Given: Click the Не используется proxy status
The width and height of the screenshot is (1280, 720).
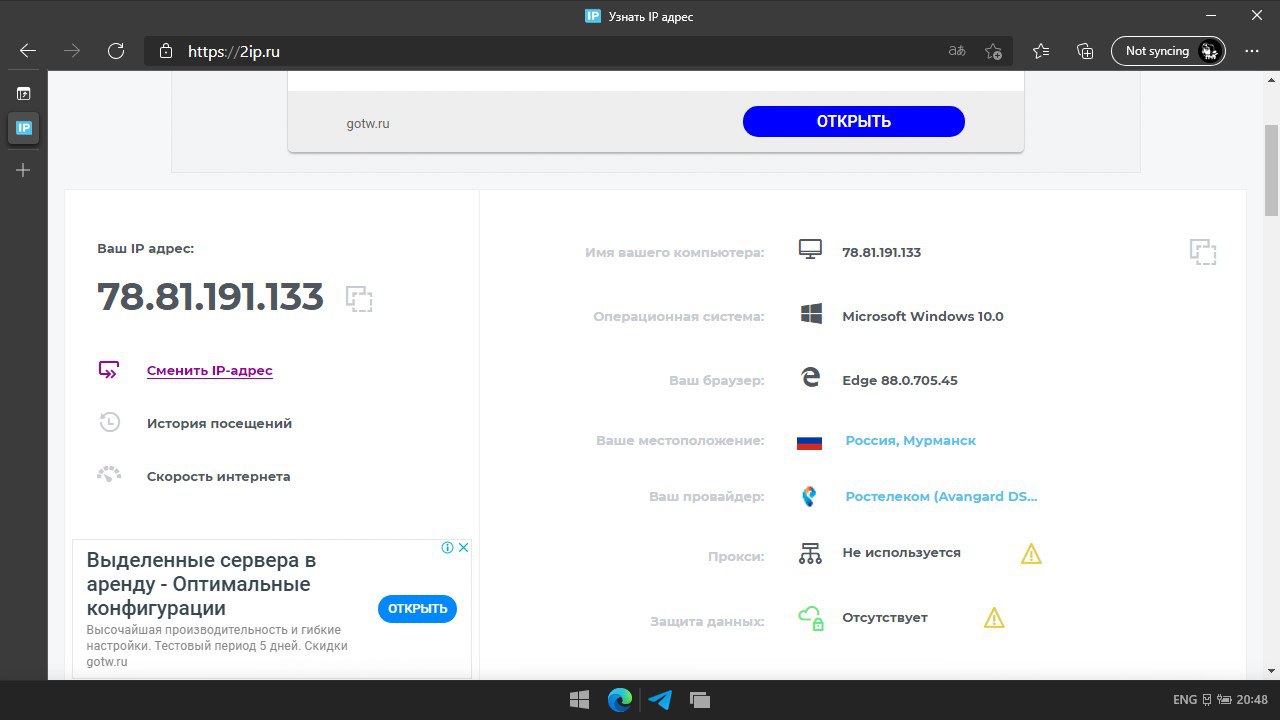Looking at the screenshot, I should pyautogui.click(x=901, y=553).
